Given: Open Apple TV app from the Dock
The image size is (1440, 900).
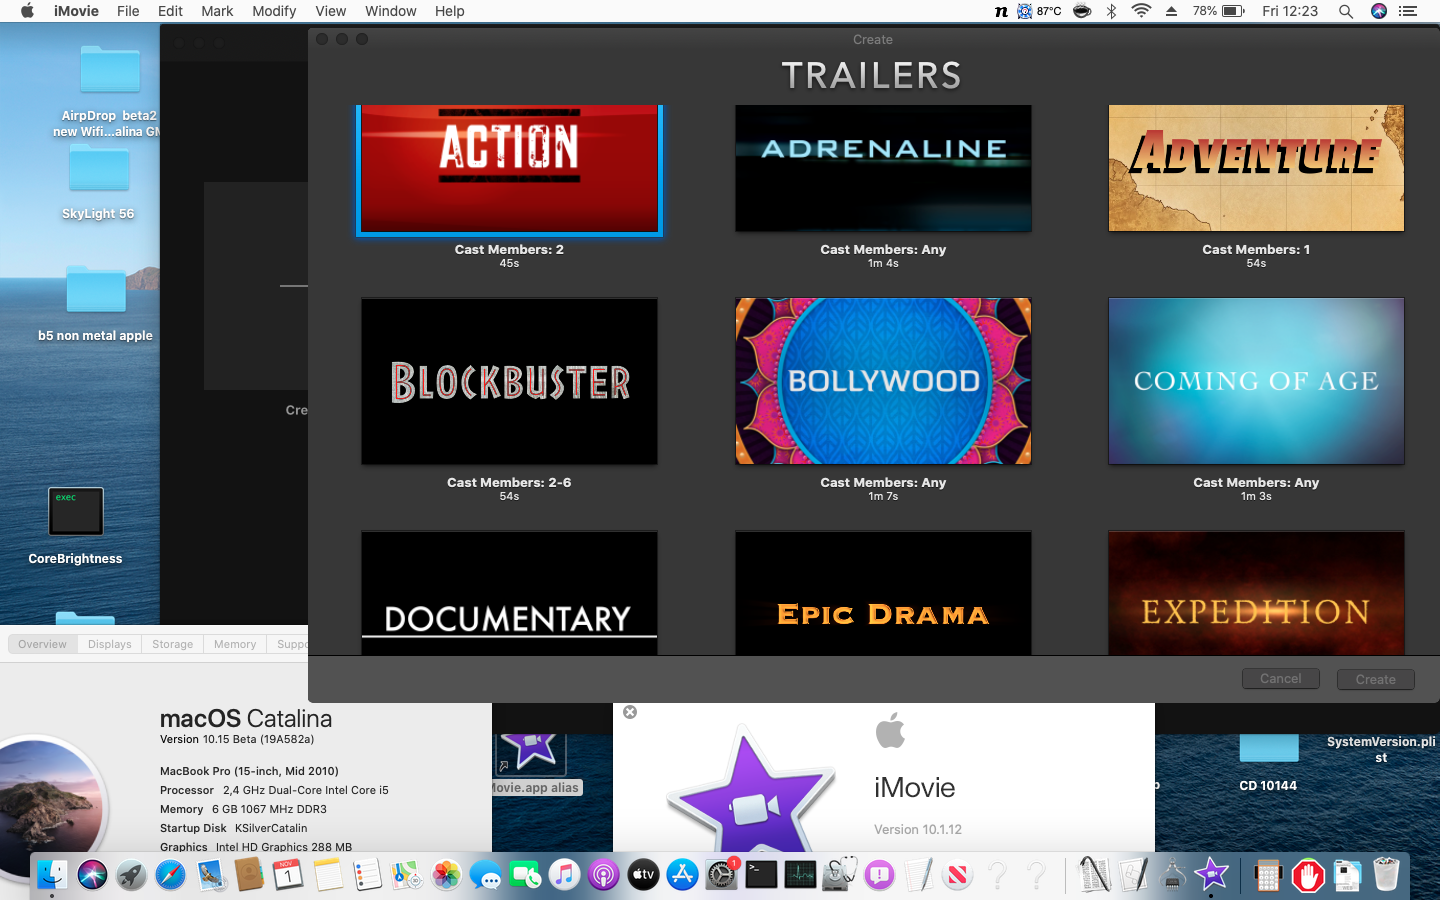Looking at the screenshot, I should click(643, 875).
